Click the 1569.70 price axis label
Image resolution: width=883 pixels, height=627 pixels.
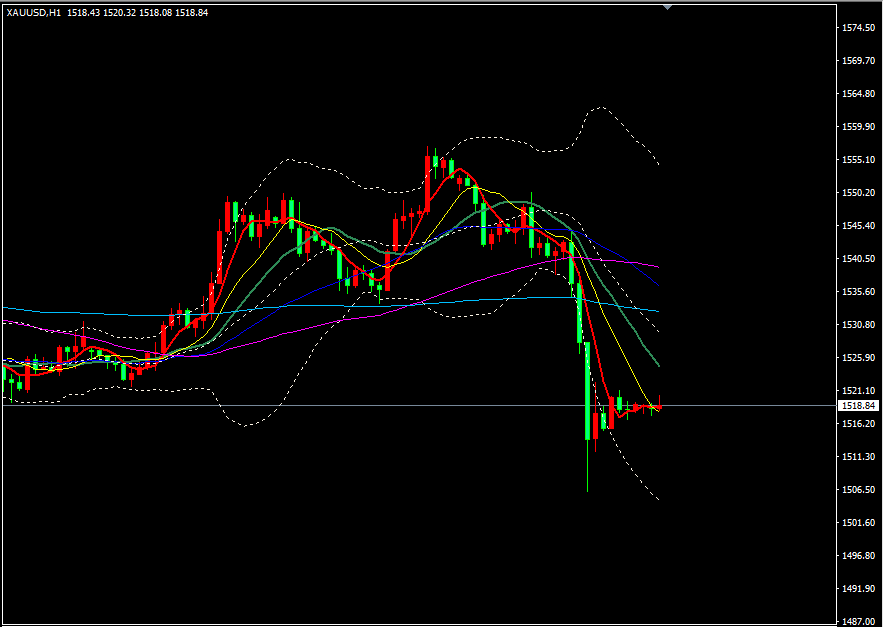pyautogui.click(x=858, y=60)
